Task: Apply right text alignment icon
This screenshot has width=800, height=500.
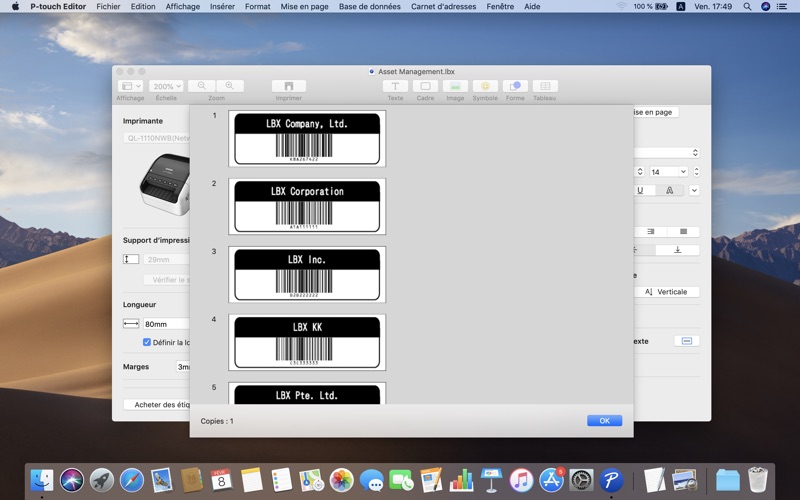Action: point(651,232)
